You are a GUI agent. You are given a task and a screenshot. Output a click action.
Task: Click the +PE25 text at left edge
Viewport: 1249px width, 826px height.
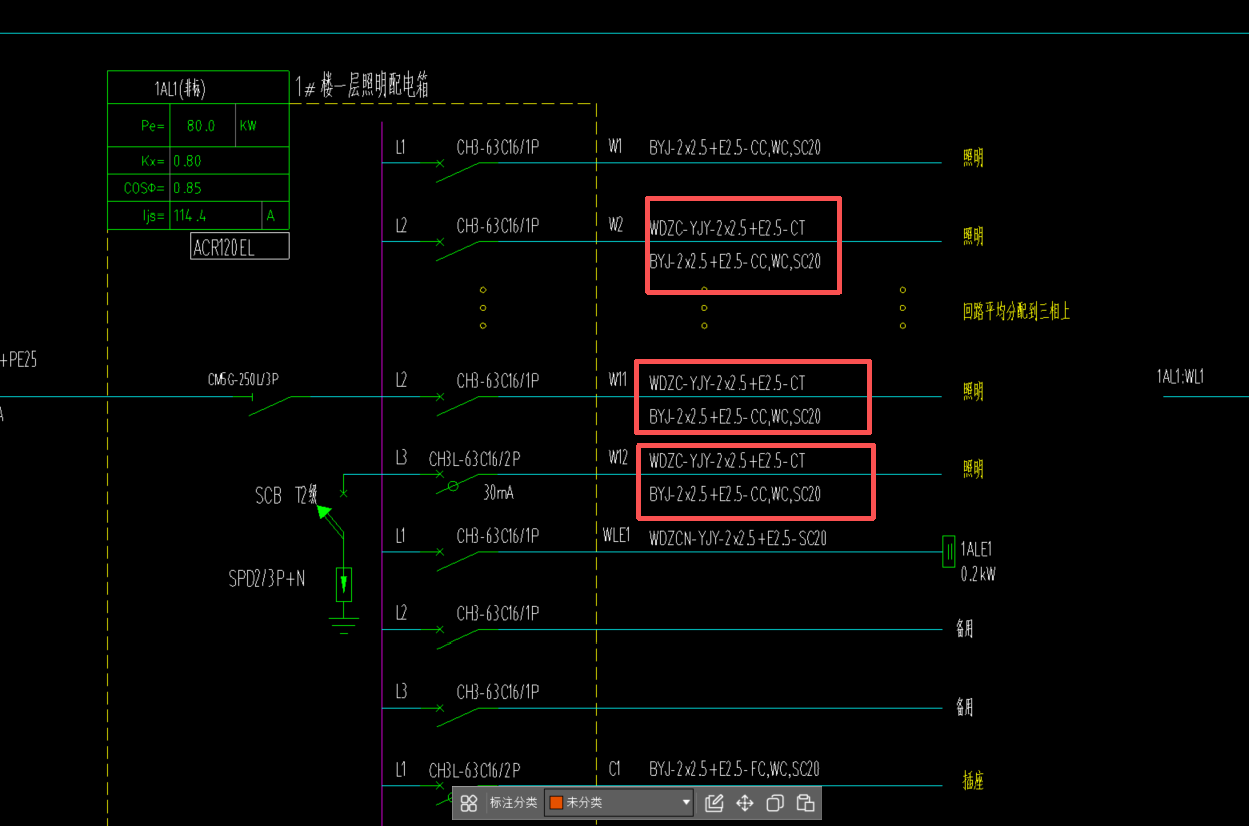18,359
